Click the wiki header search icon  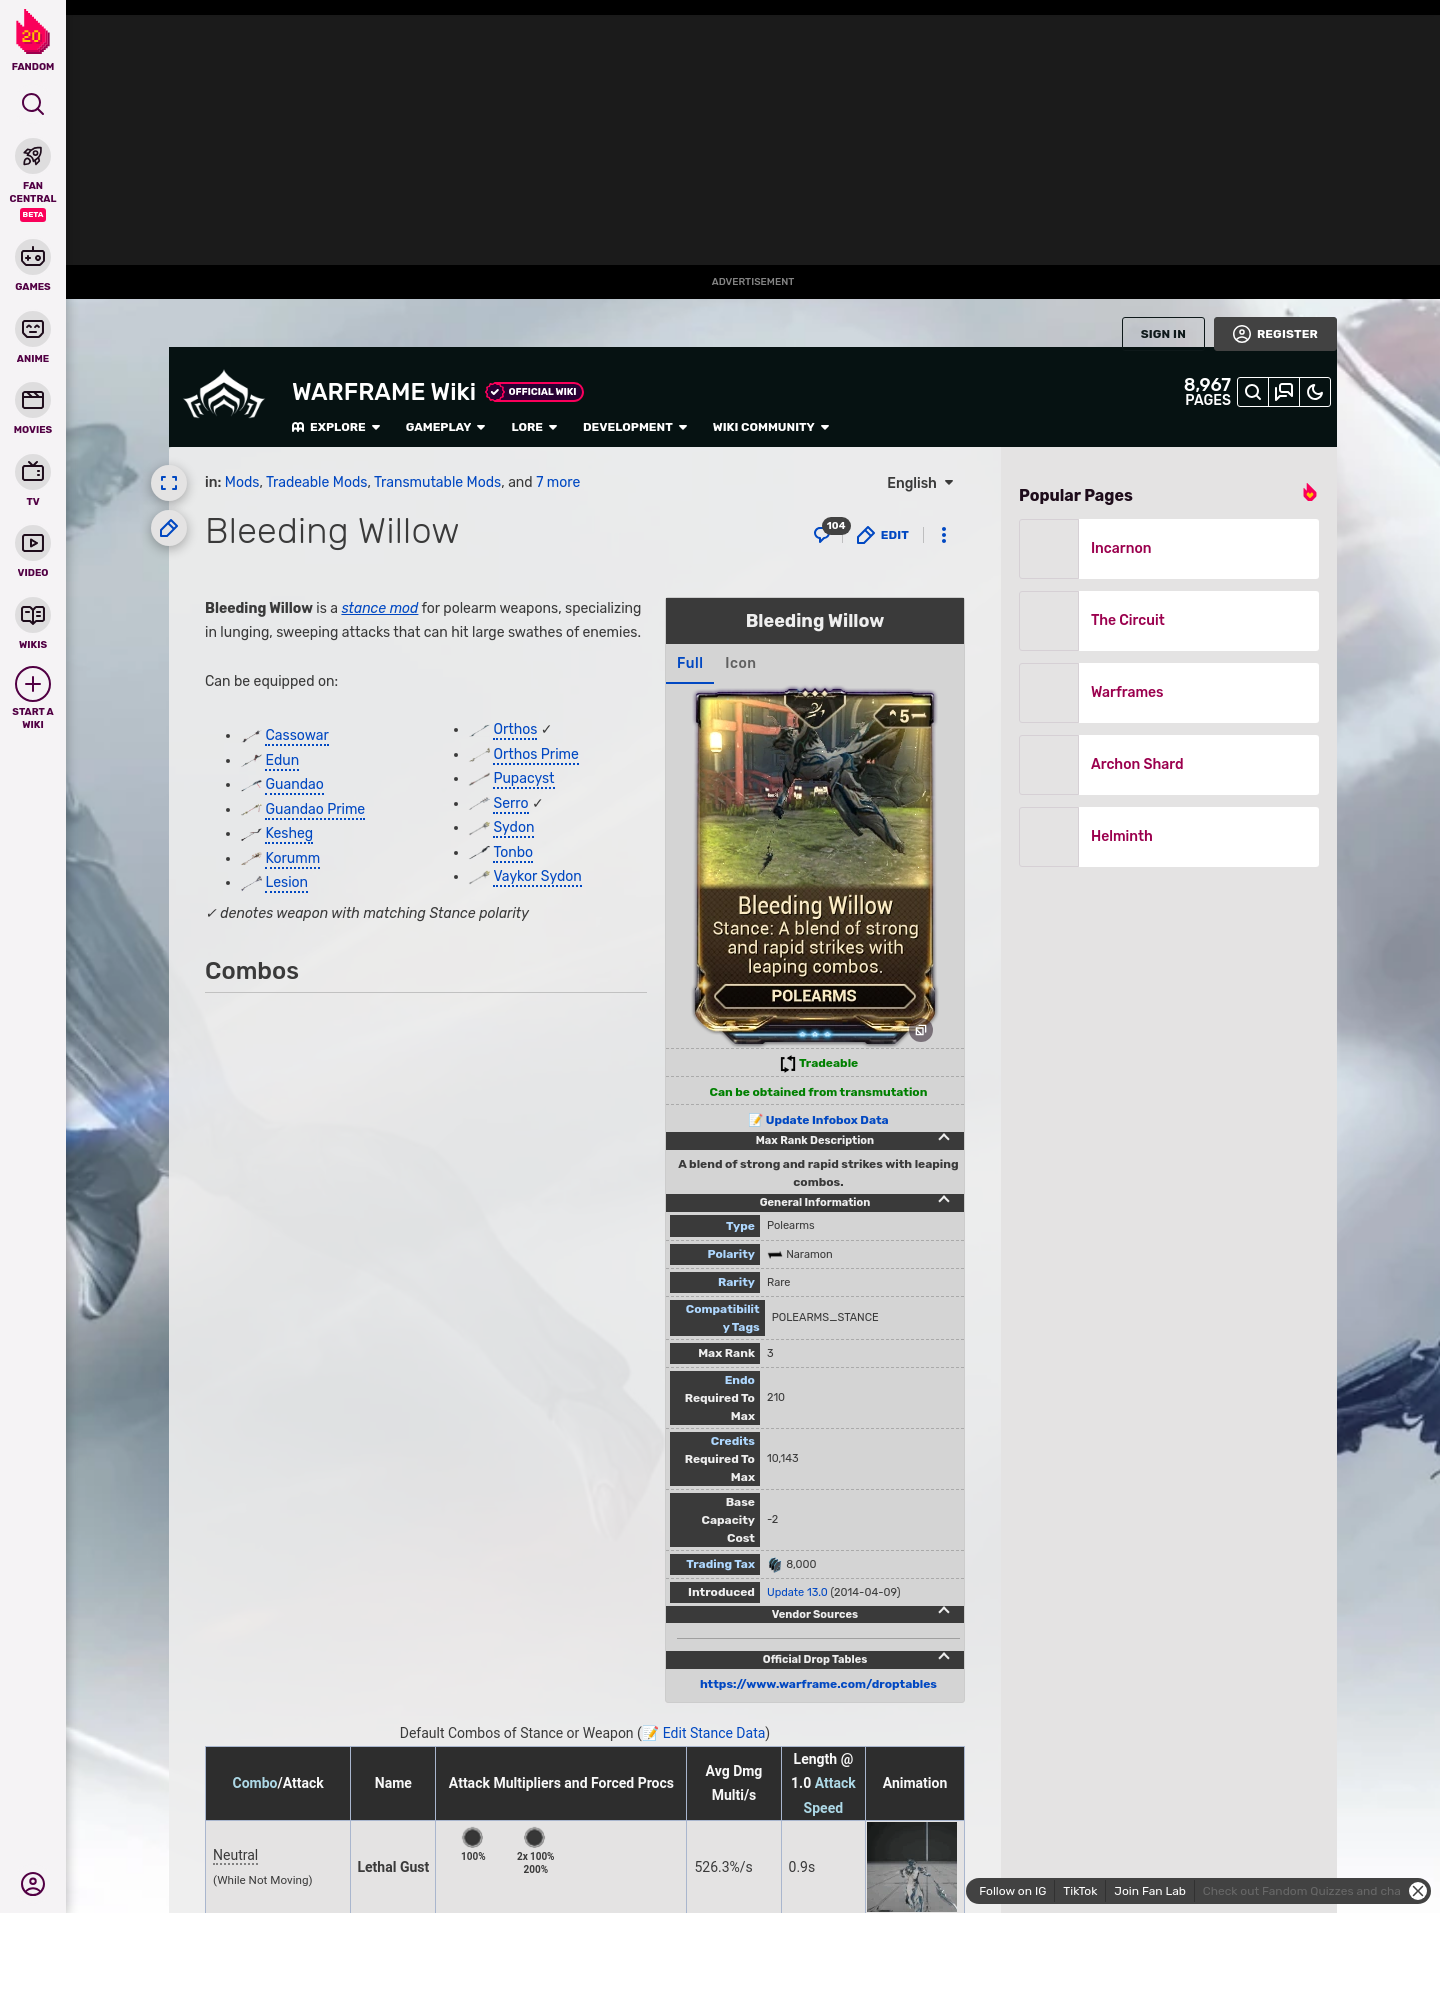click(1252, 392)
